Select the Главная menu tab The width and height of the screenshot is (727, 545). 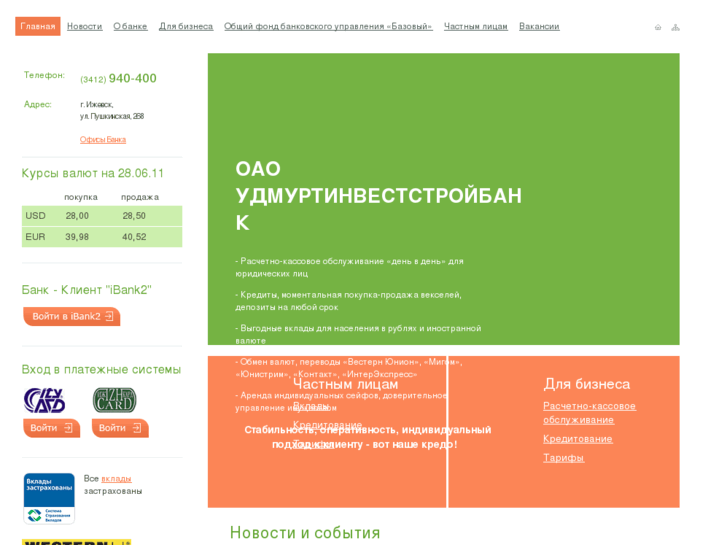point(38,26)
